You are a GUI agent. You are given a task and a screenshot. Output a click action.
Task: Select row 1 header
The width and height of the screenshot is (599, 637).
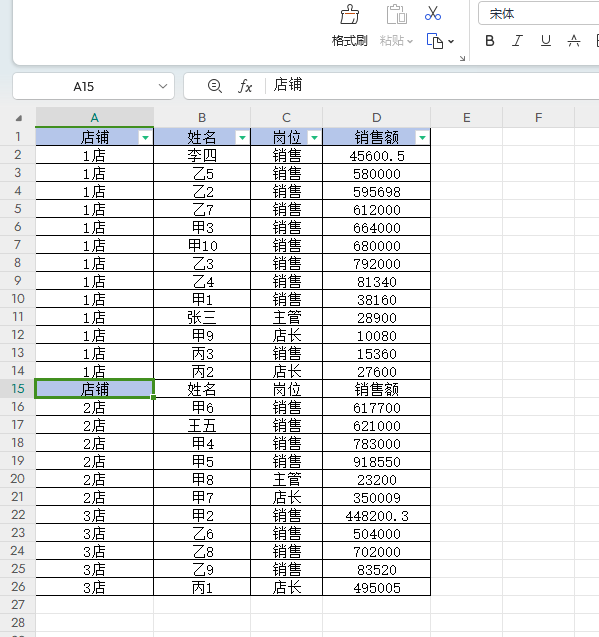tap(18, 137)
